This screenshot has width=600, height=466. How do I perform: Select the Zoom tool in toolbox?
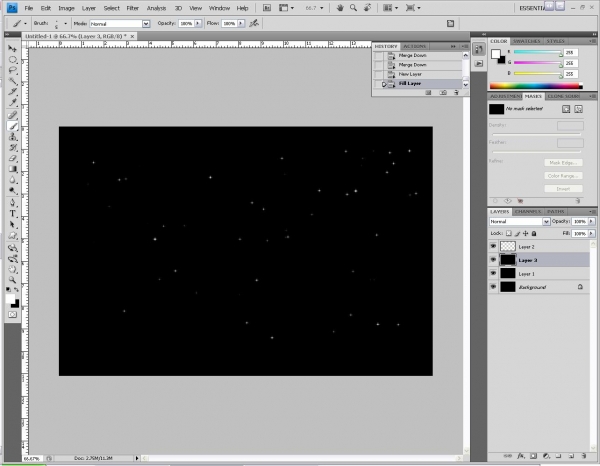coord(12,280)
